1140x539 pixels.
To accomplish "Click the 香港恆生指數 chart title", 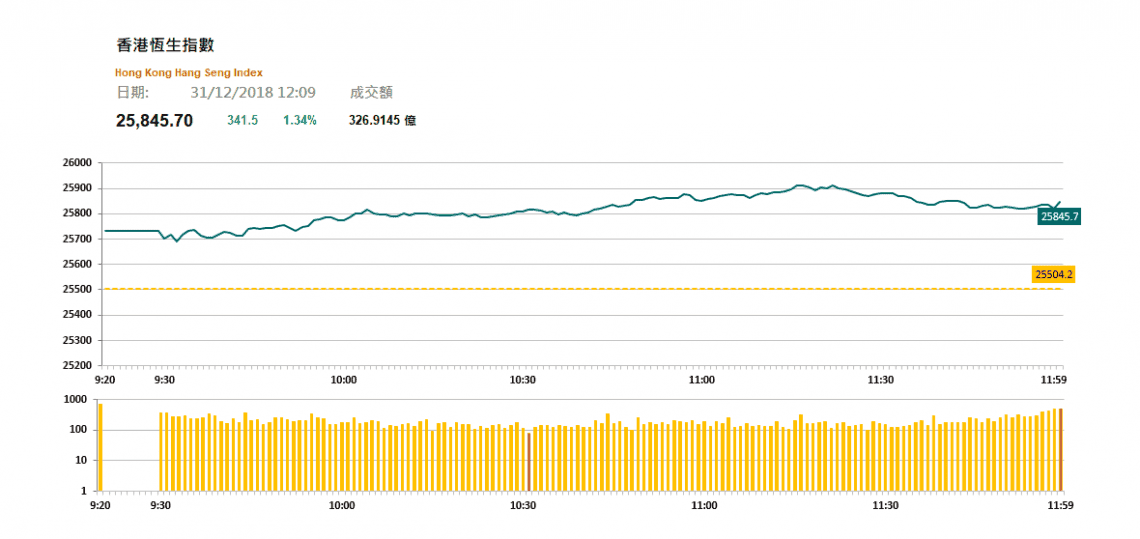I will (x=165, y=45).
